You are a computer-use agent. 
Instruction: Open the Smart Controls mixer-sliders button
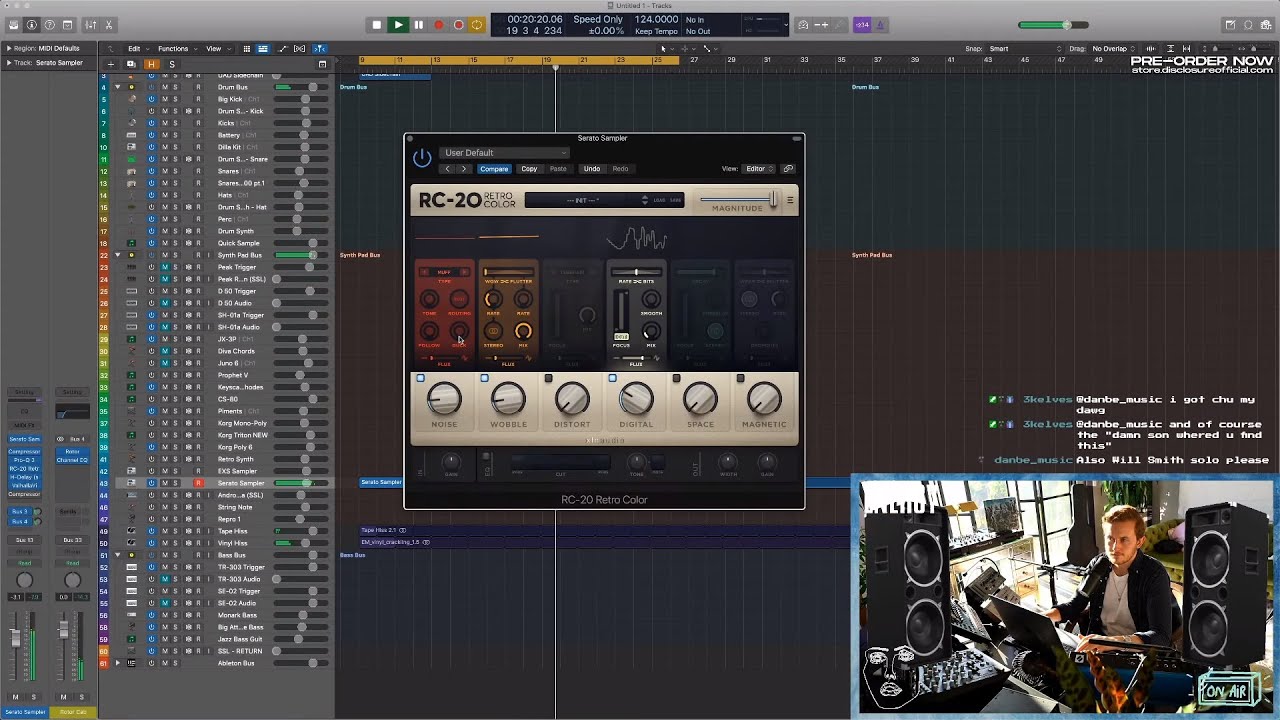(x=91, y=25)
